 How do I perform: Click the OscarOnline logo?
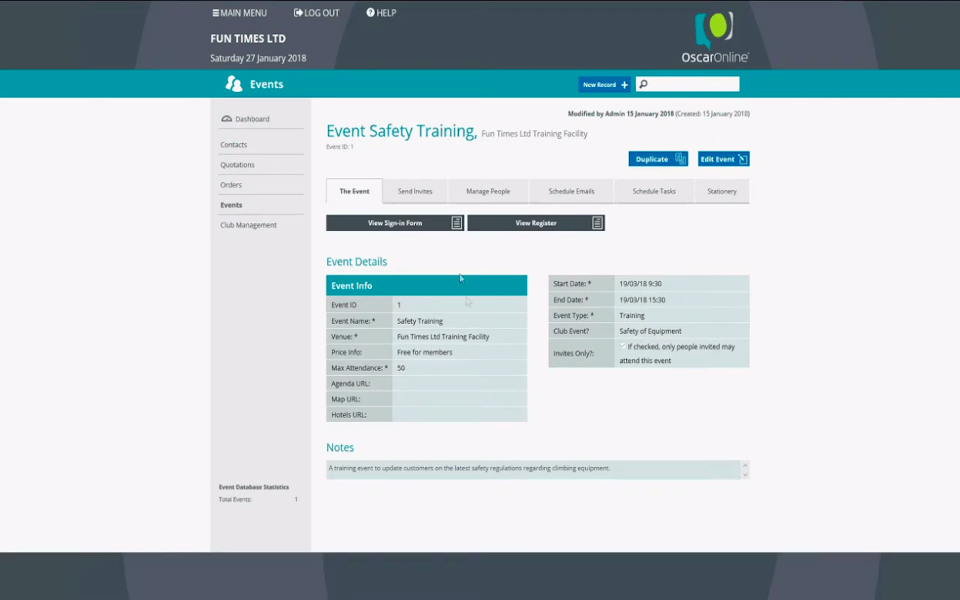coord(714,37)
